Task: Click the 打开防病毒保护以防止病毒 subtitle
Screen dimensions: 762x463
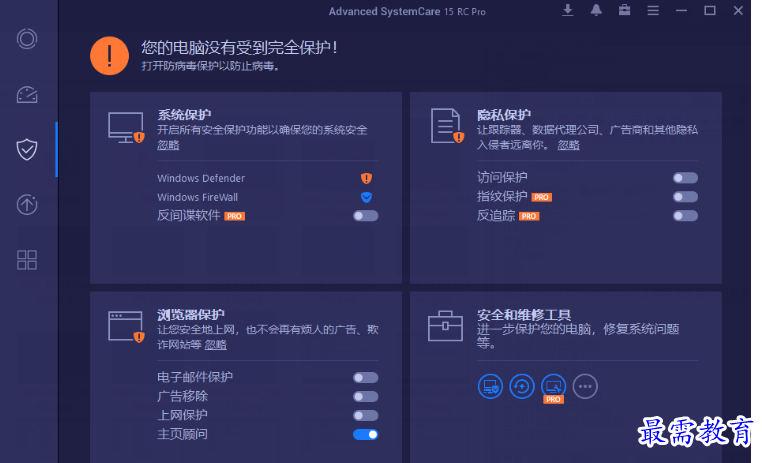Action: click(210, 66)
